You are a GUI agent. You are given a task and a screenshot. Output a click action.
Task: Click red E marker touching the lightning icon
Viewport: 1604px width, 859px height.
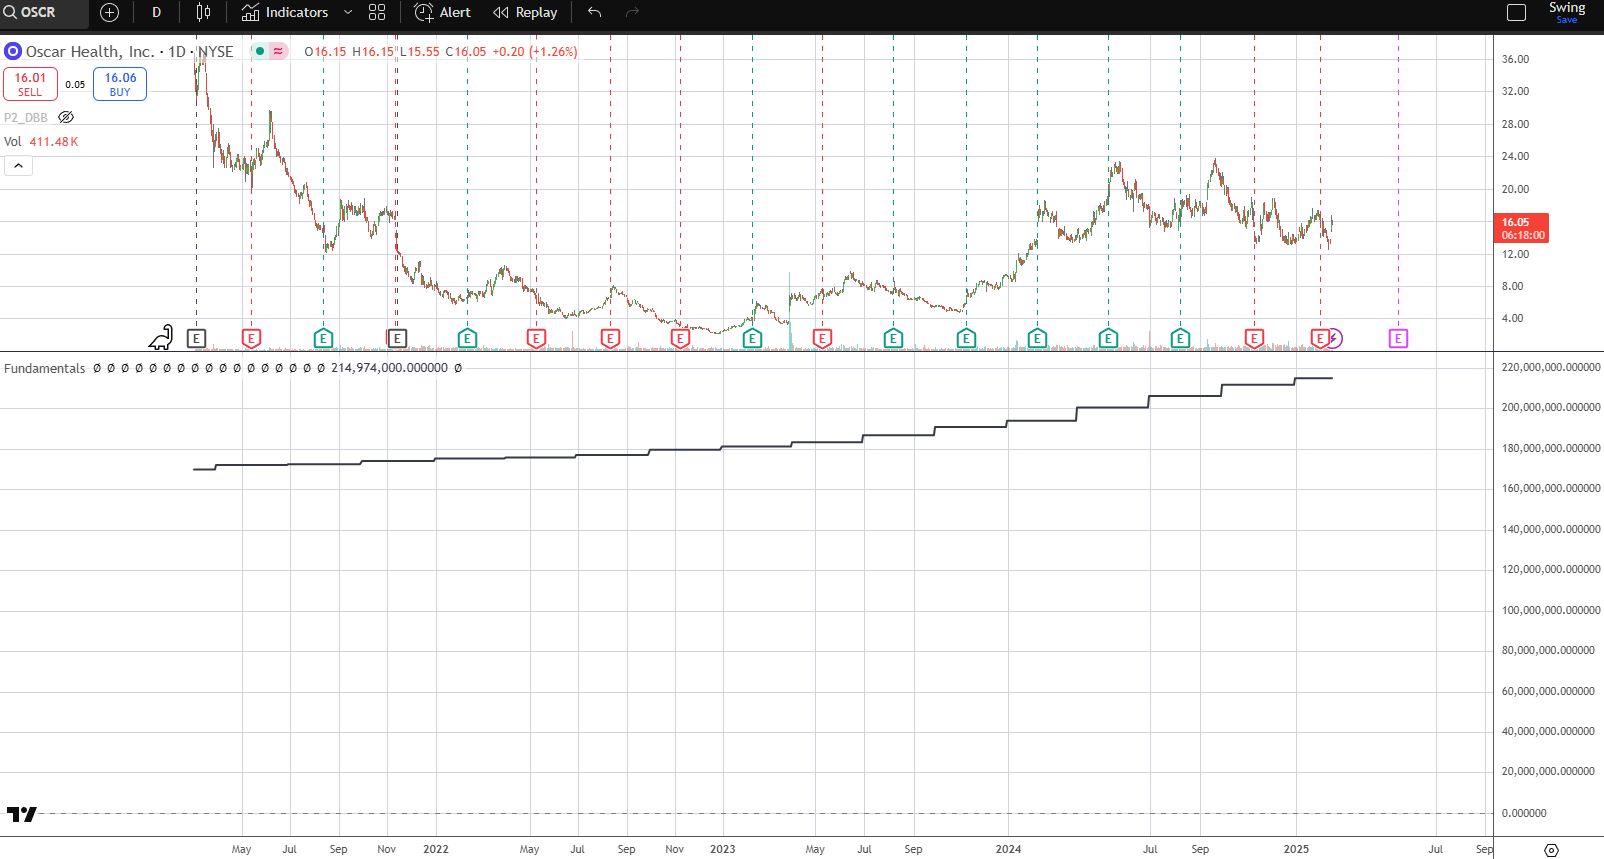click(1319, 339)
